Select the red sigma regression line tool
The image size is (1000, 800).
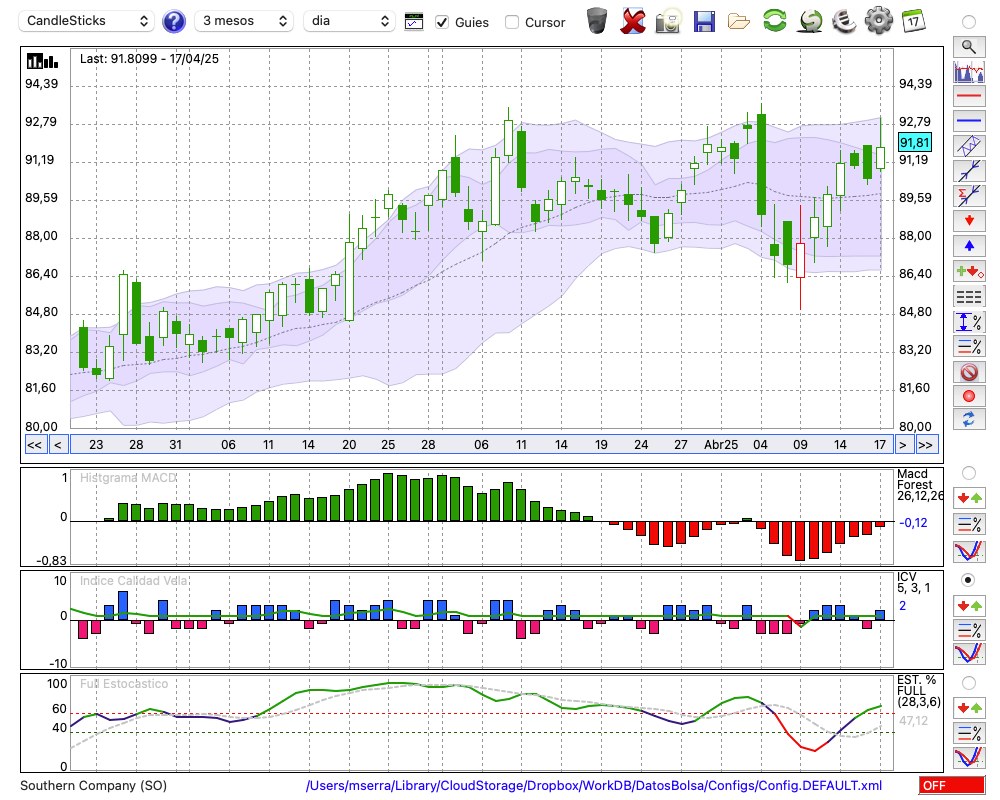(969, 195)
